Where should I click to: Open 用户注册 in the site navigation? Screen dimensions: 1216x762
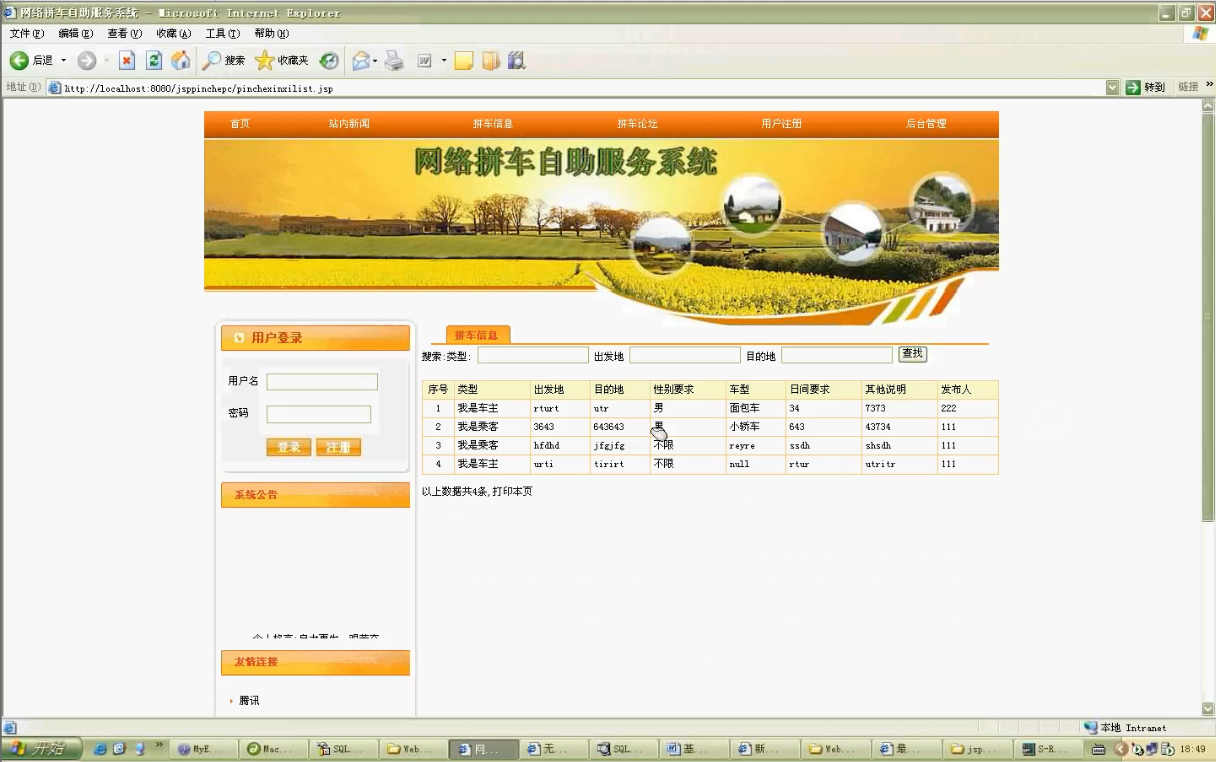[x=781, y=124]
